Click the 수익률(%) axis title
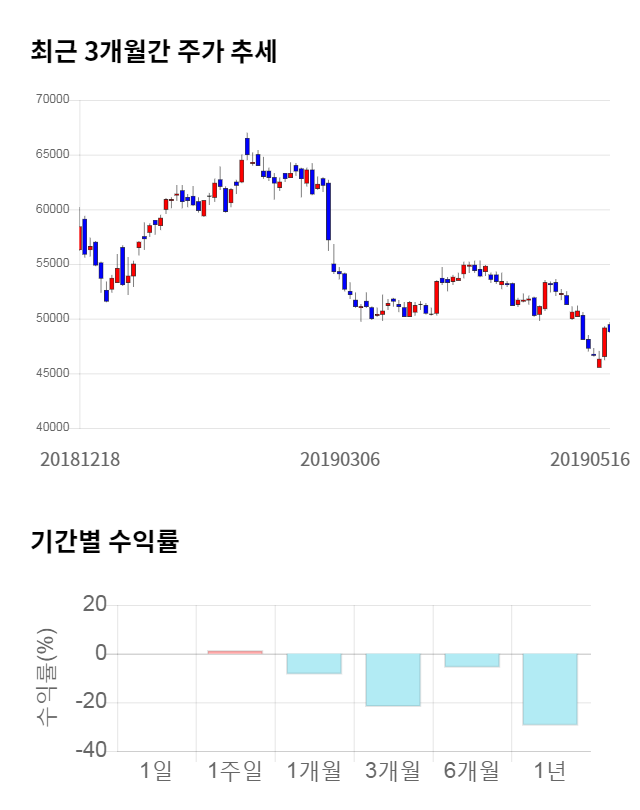This screenshot has width=640, height=810. coord(47,678)
